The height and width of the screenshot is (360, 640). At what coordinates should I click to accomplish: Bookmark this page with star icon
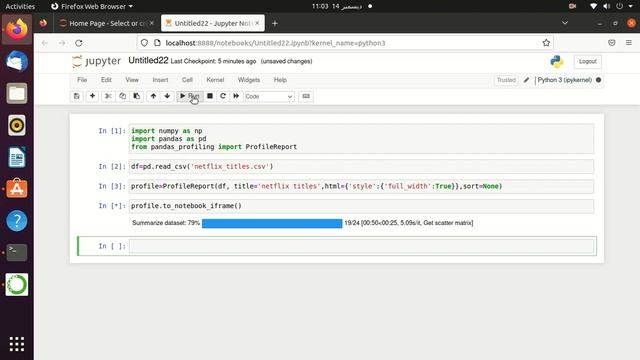click(546, 43)
